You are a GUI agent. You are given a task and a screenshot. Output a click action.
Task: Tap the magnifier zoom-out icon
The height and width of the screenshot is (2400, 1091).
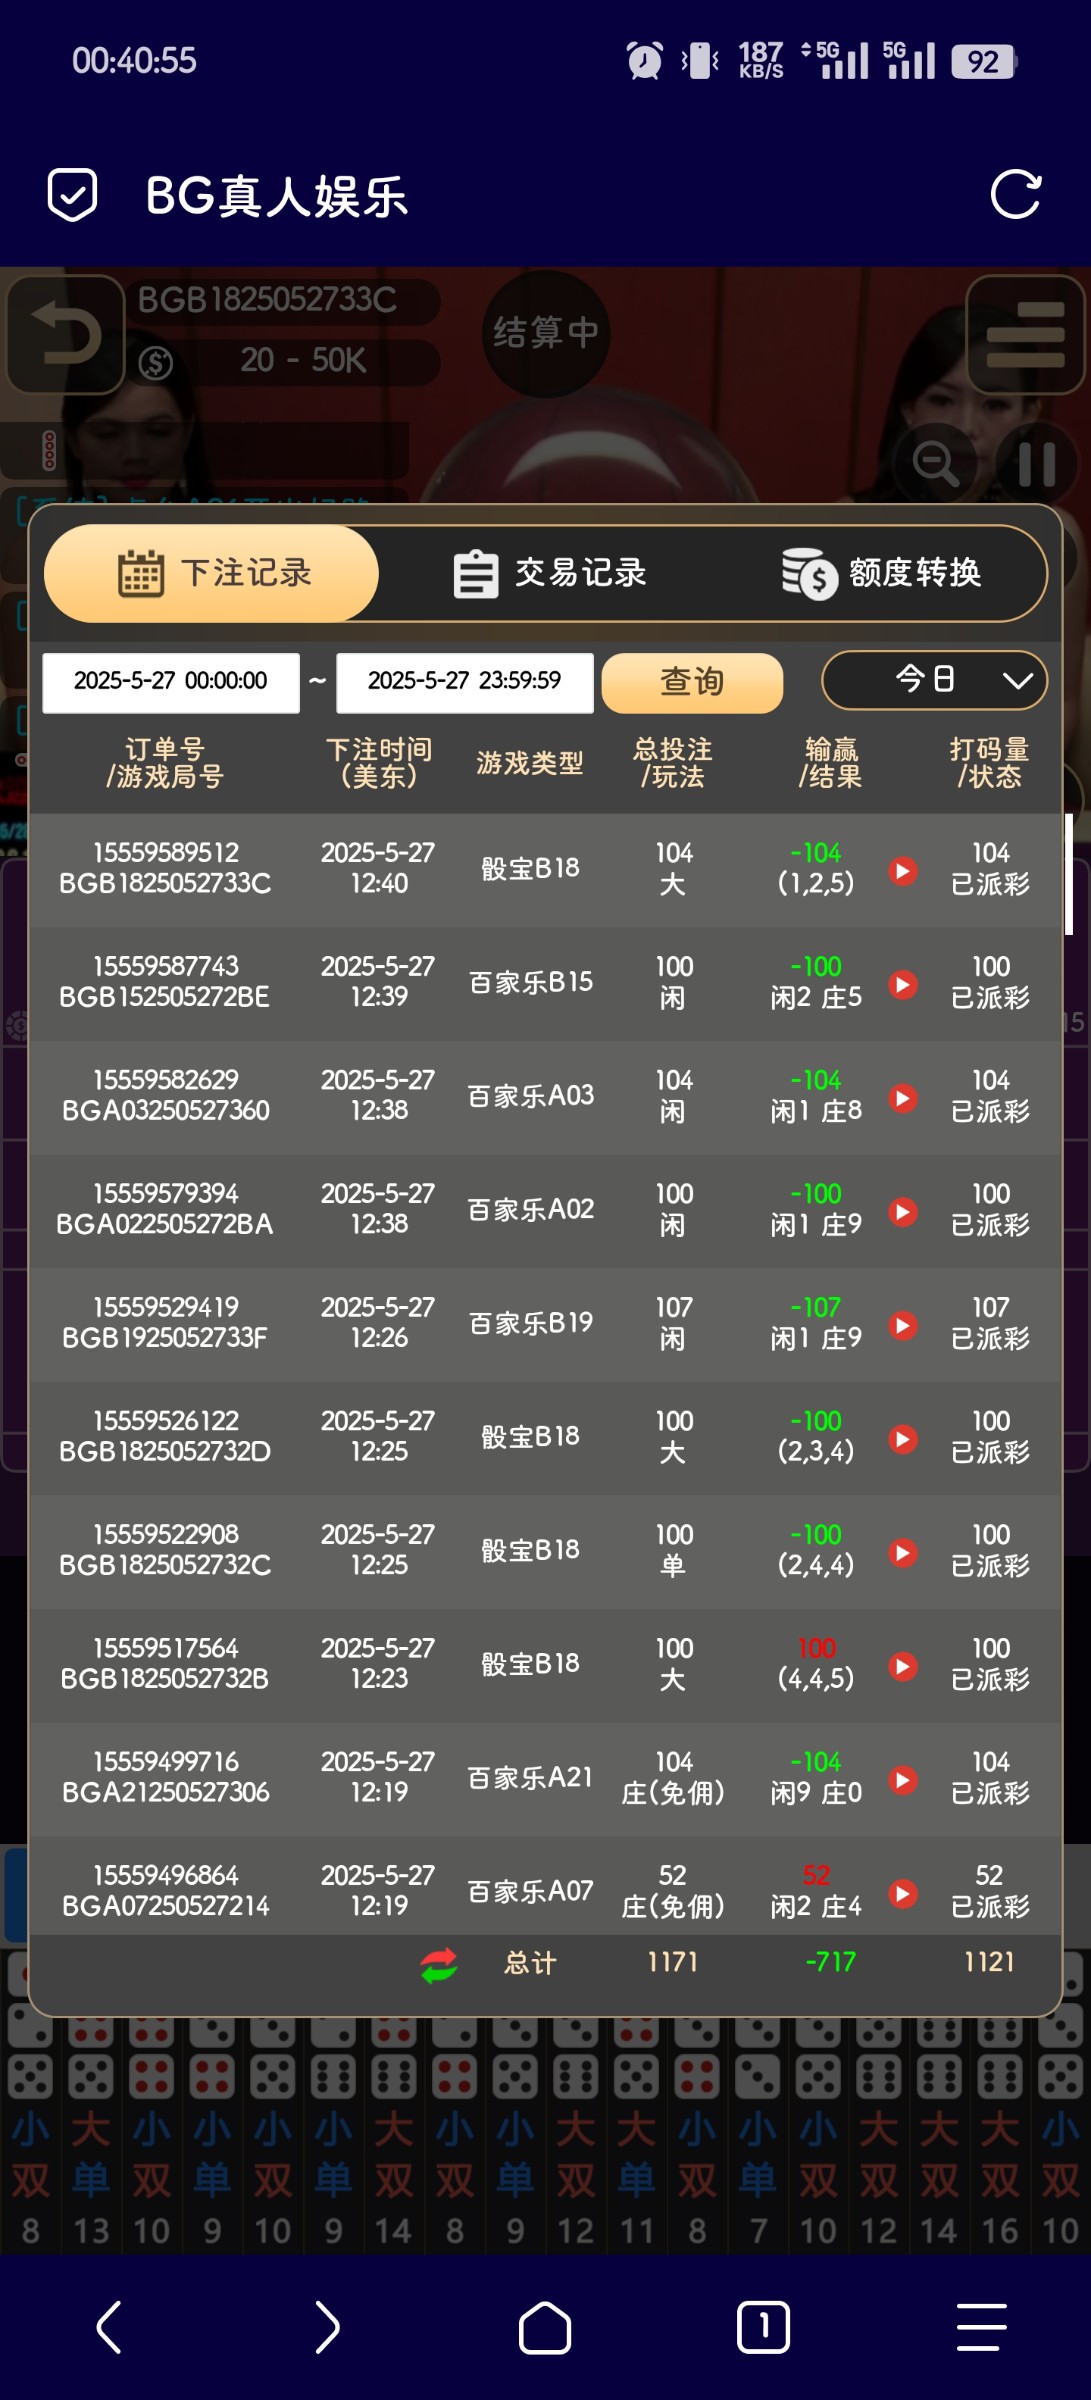(x=936, y=462)
